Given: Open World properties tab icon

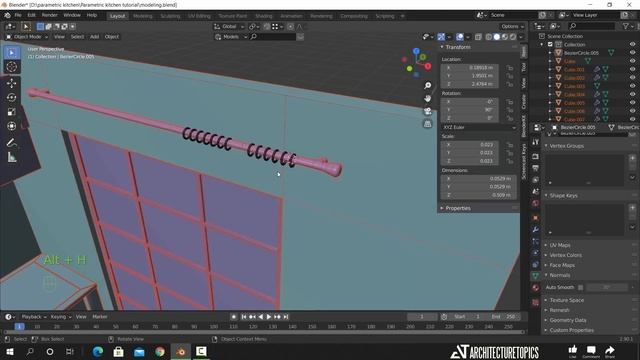Looking at the screenshot, I should (535, 203).
